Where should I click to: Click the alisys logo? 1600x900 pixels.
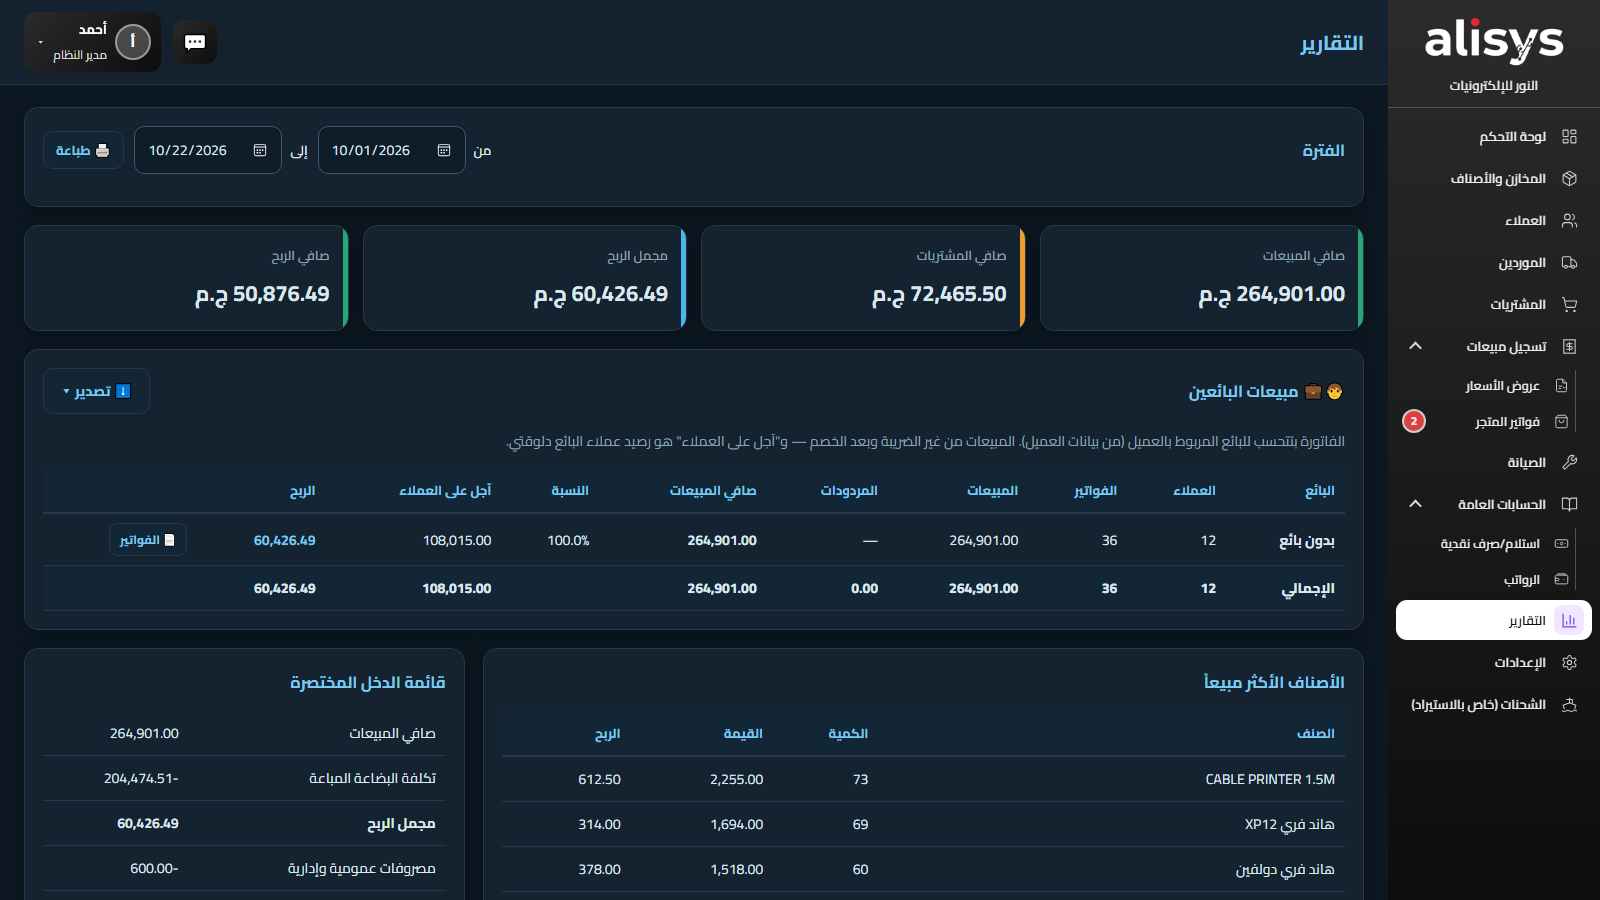point(1493,41)
